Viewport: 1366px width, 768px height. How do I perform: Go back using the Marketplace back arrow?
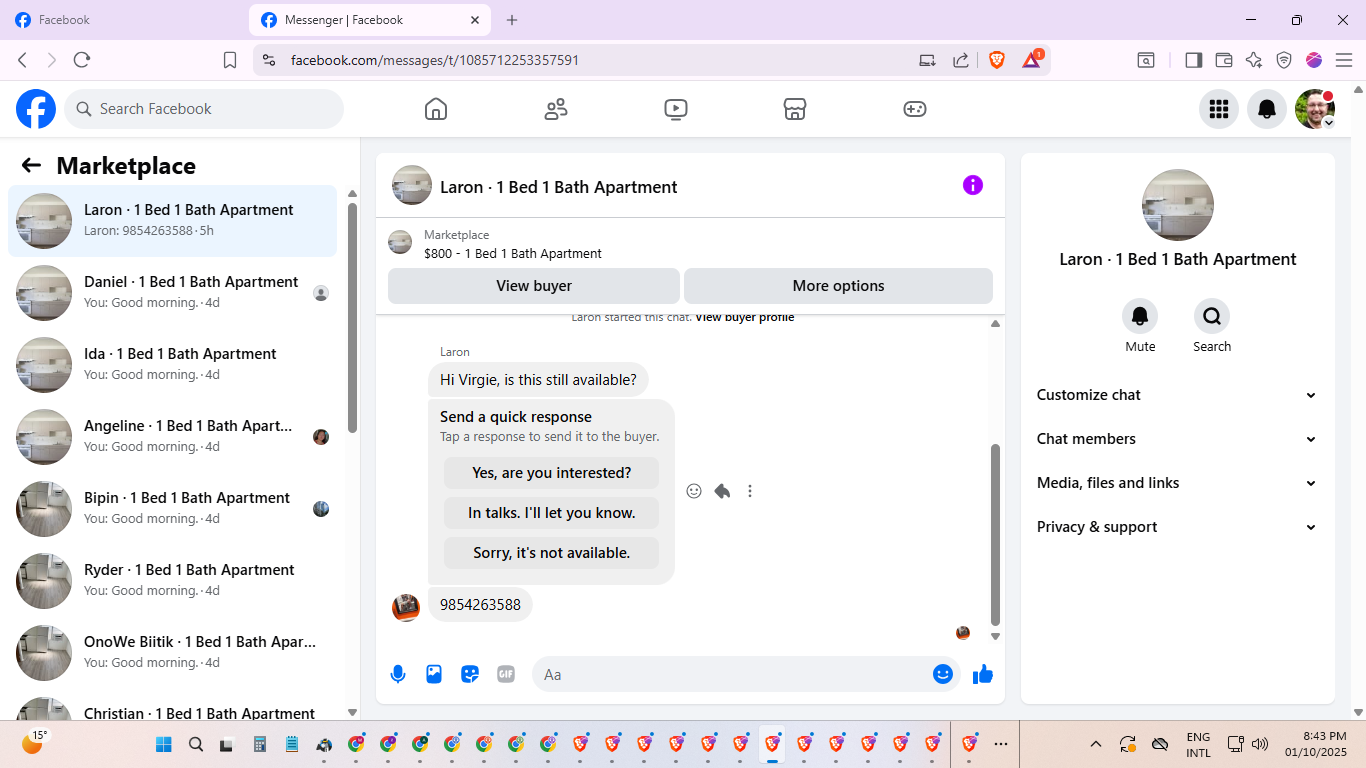pos(31,166)
